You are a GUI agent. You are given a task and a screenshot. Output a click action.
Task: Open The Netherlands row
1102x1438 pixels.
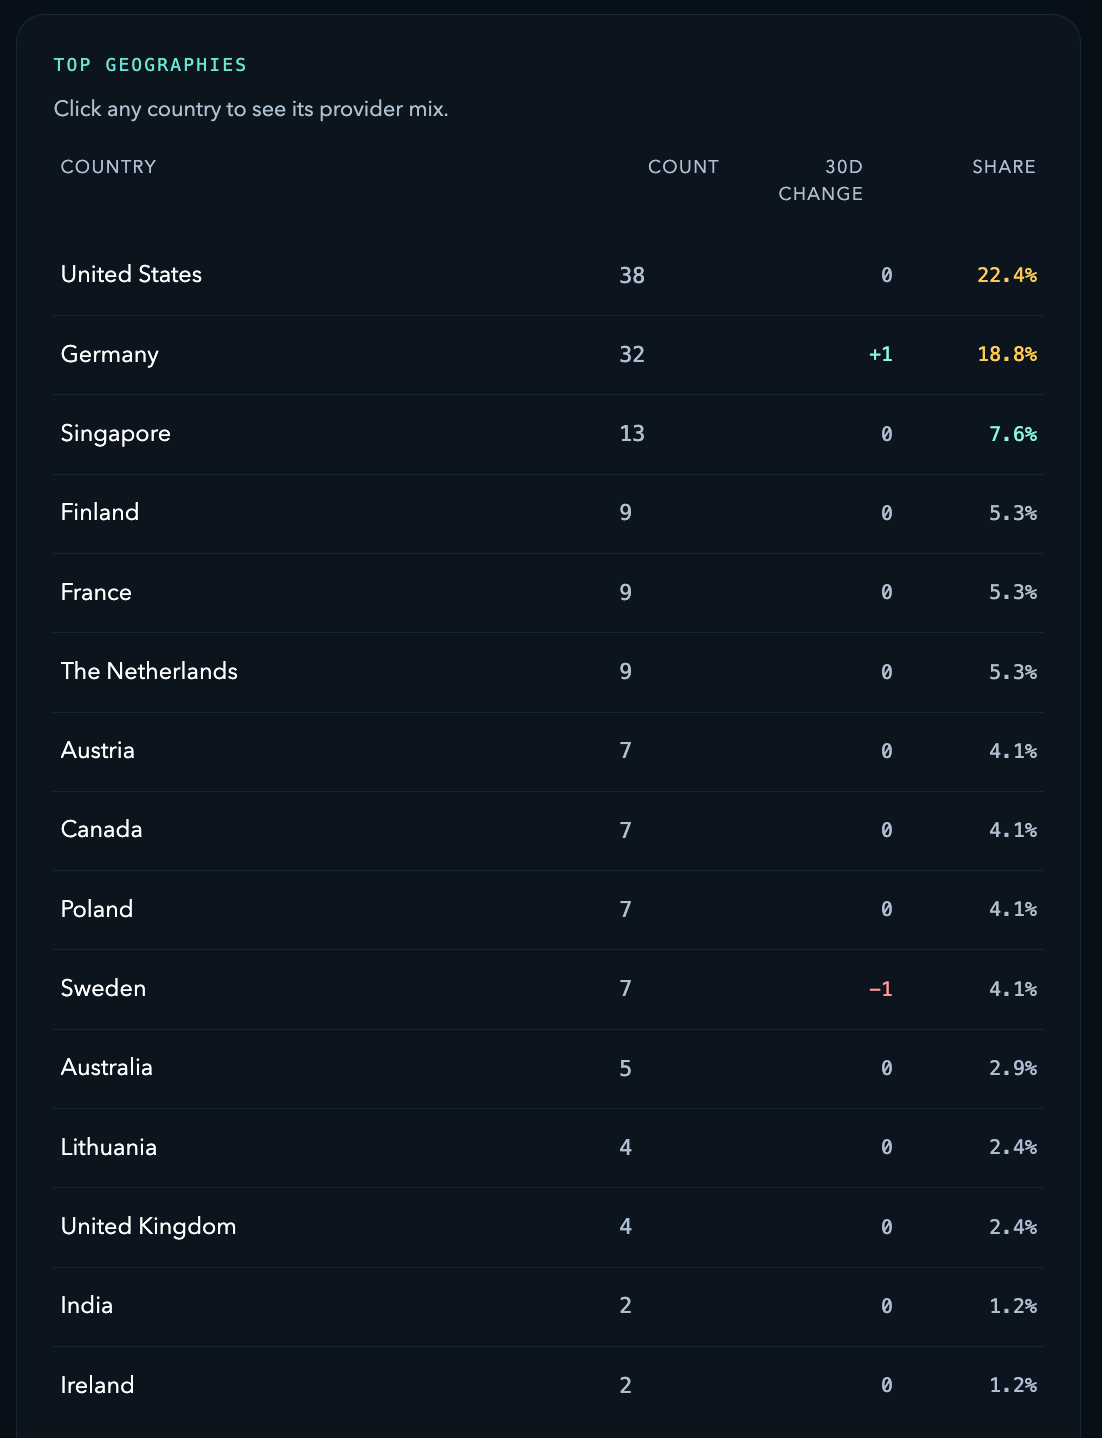coord(149,671)
